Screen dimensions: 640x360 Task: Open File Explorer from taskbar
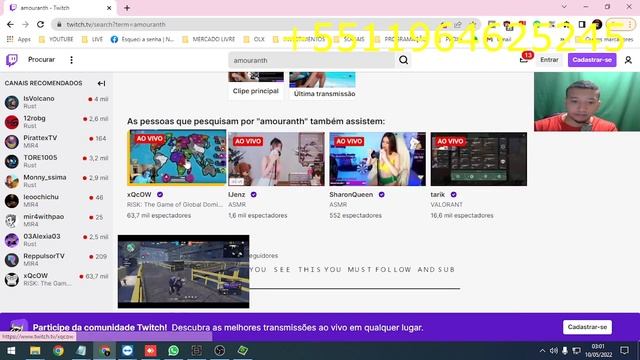(x=35, y=351)
